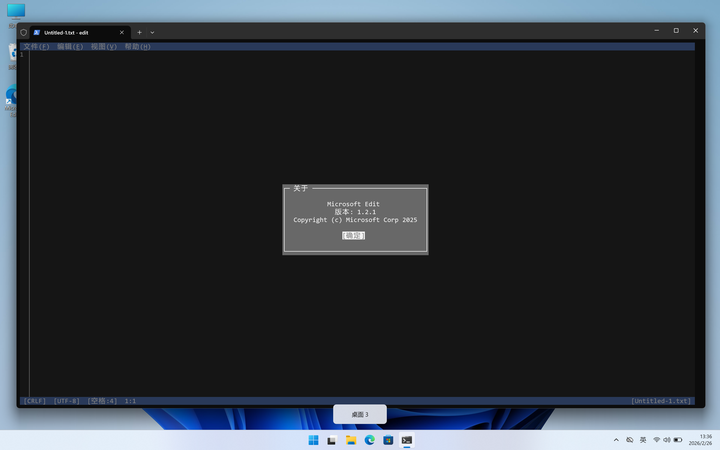Open the 视图(V) menu
This screenshot has width=720, height=450.
(104, 47)
